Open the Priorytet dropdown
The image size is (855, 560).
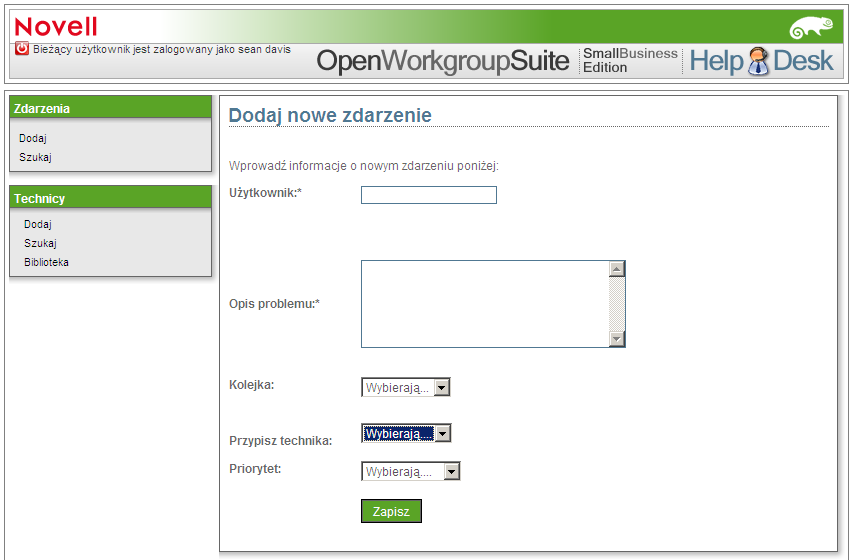tap(411, 472)
